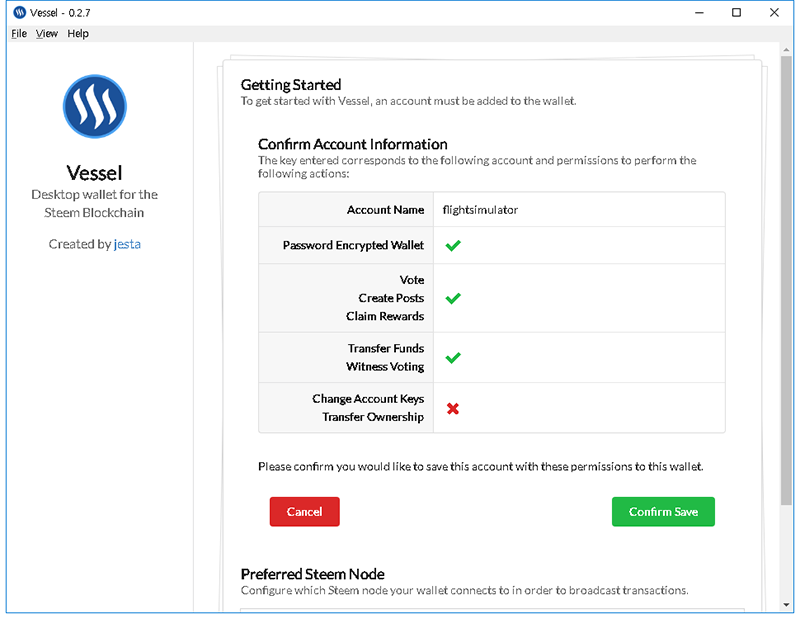Click the Witness Voting permission label

point(385,367)
